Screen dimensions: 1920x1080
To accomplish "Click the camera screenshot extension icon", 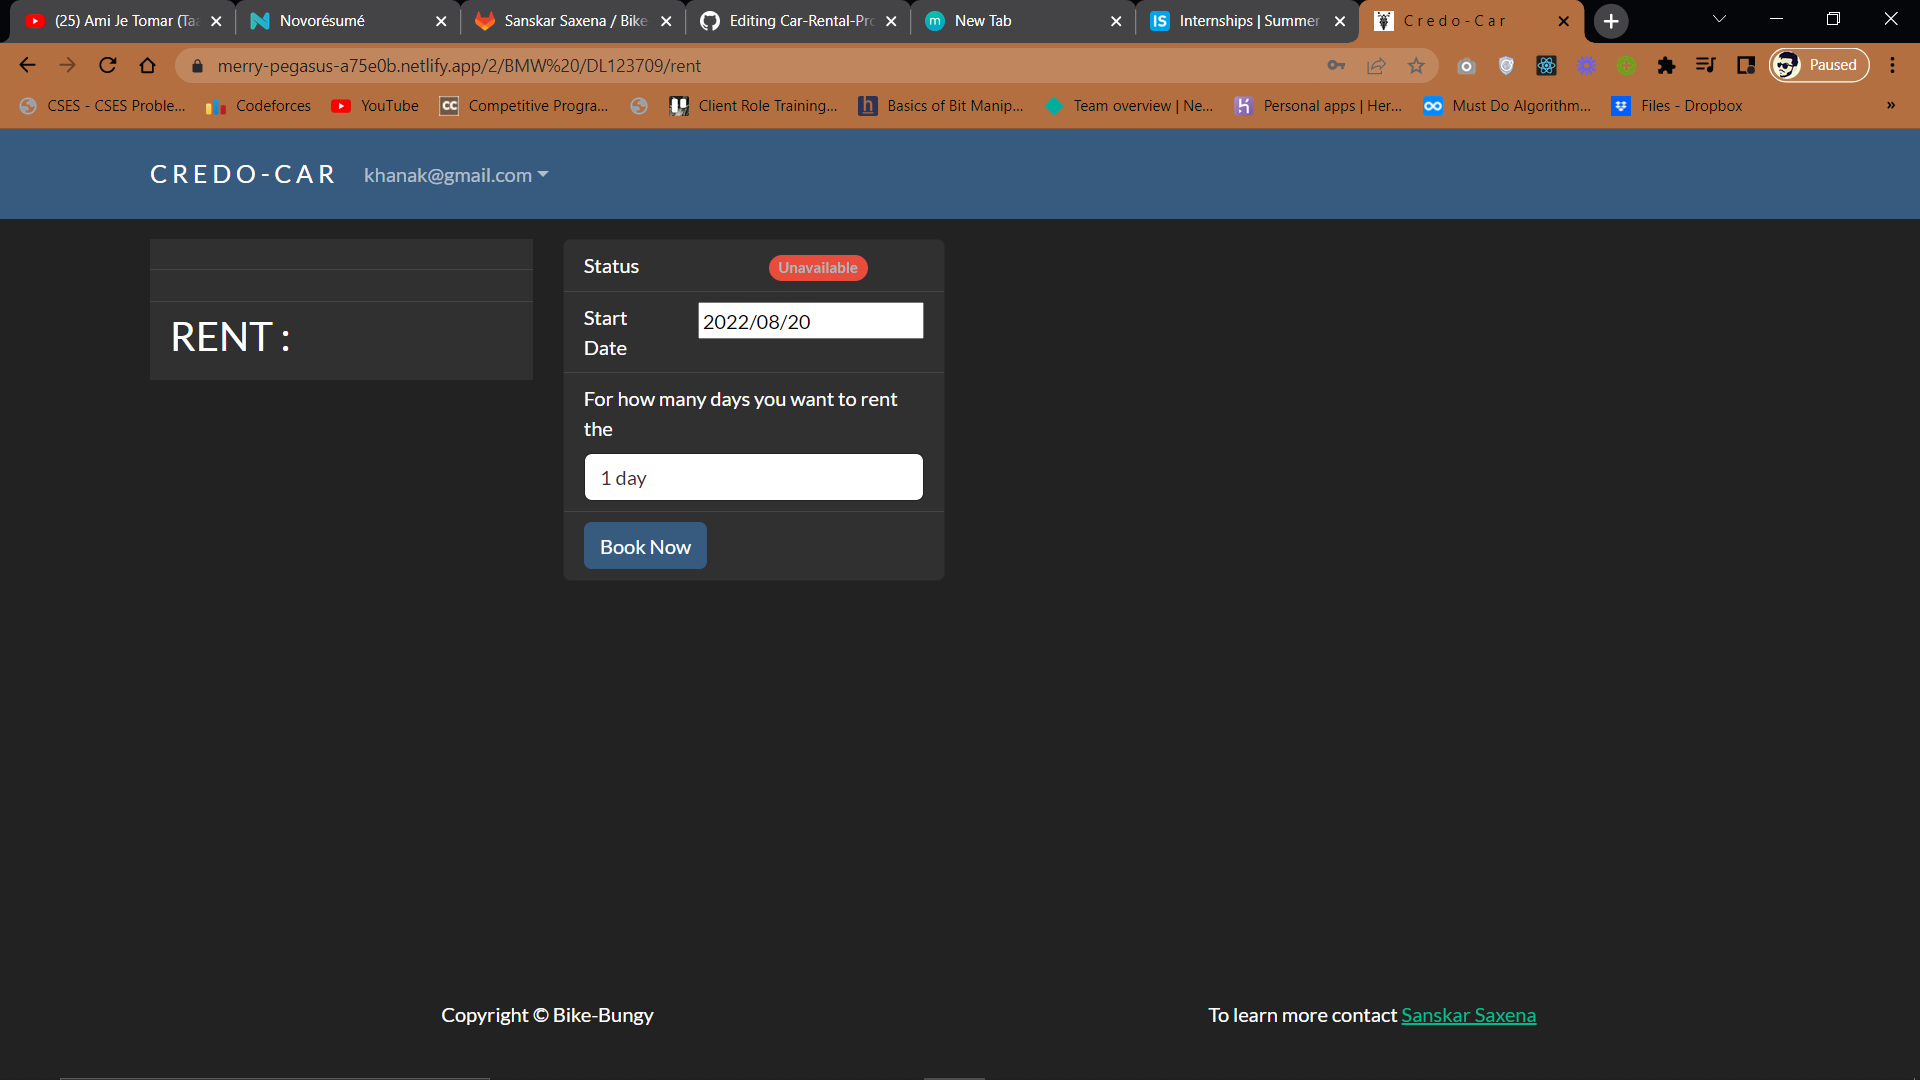I will pos(1467,65).
